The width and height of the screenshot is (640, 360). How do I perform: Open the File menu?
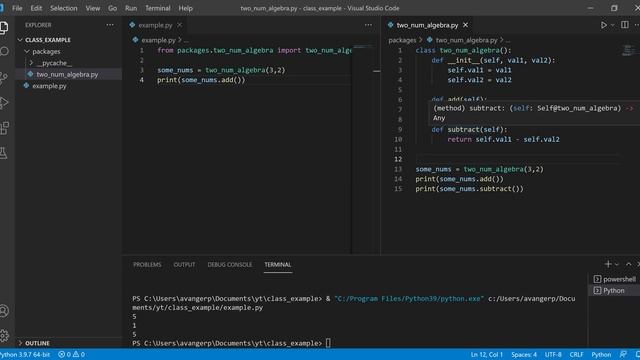click(x=17, y=8)
